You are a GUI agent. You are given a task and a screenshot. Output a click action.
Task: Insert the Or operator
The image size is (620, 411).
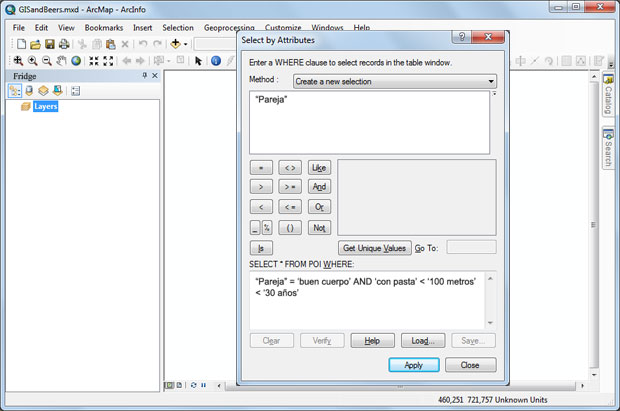(x=319, y=207)
